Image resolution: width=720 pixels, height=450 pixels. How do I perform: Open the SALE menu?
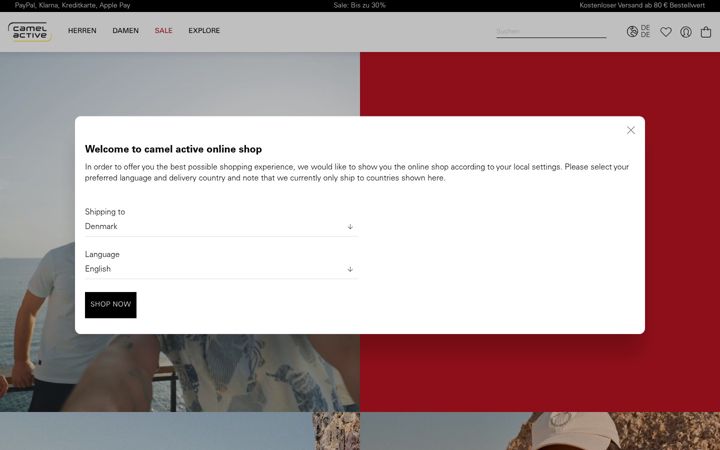[x=163, y=31]
